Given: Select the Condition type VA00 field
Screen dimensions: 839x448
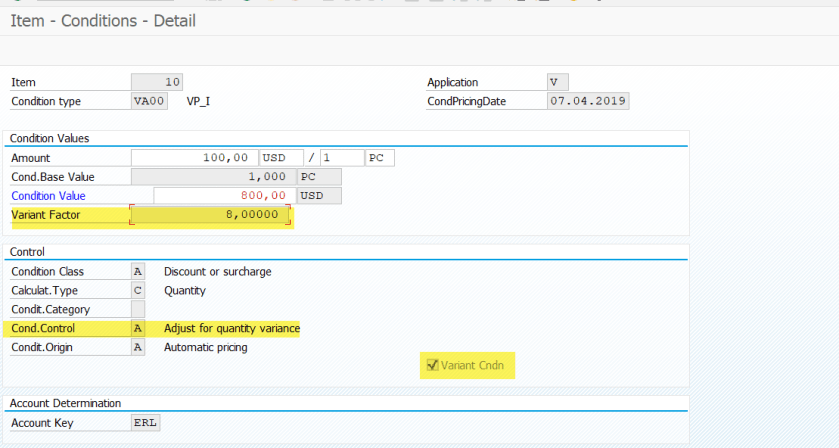Looking at the screenshot, I should (x=149, y=101).
